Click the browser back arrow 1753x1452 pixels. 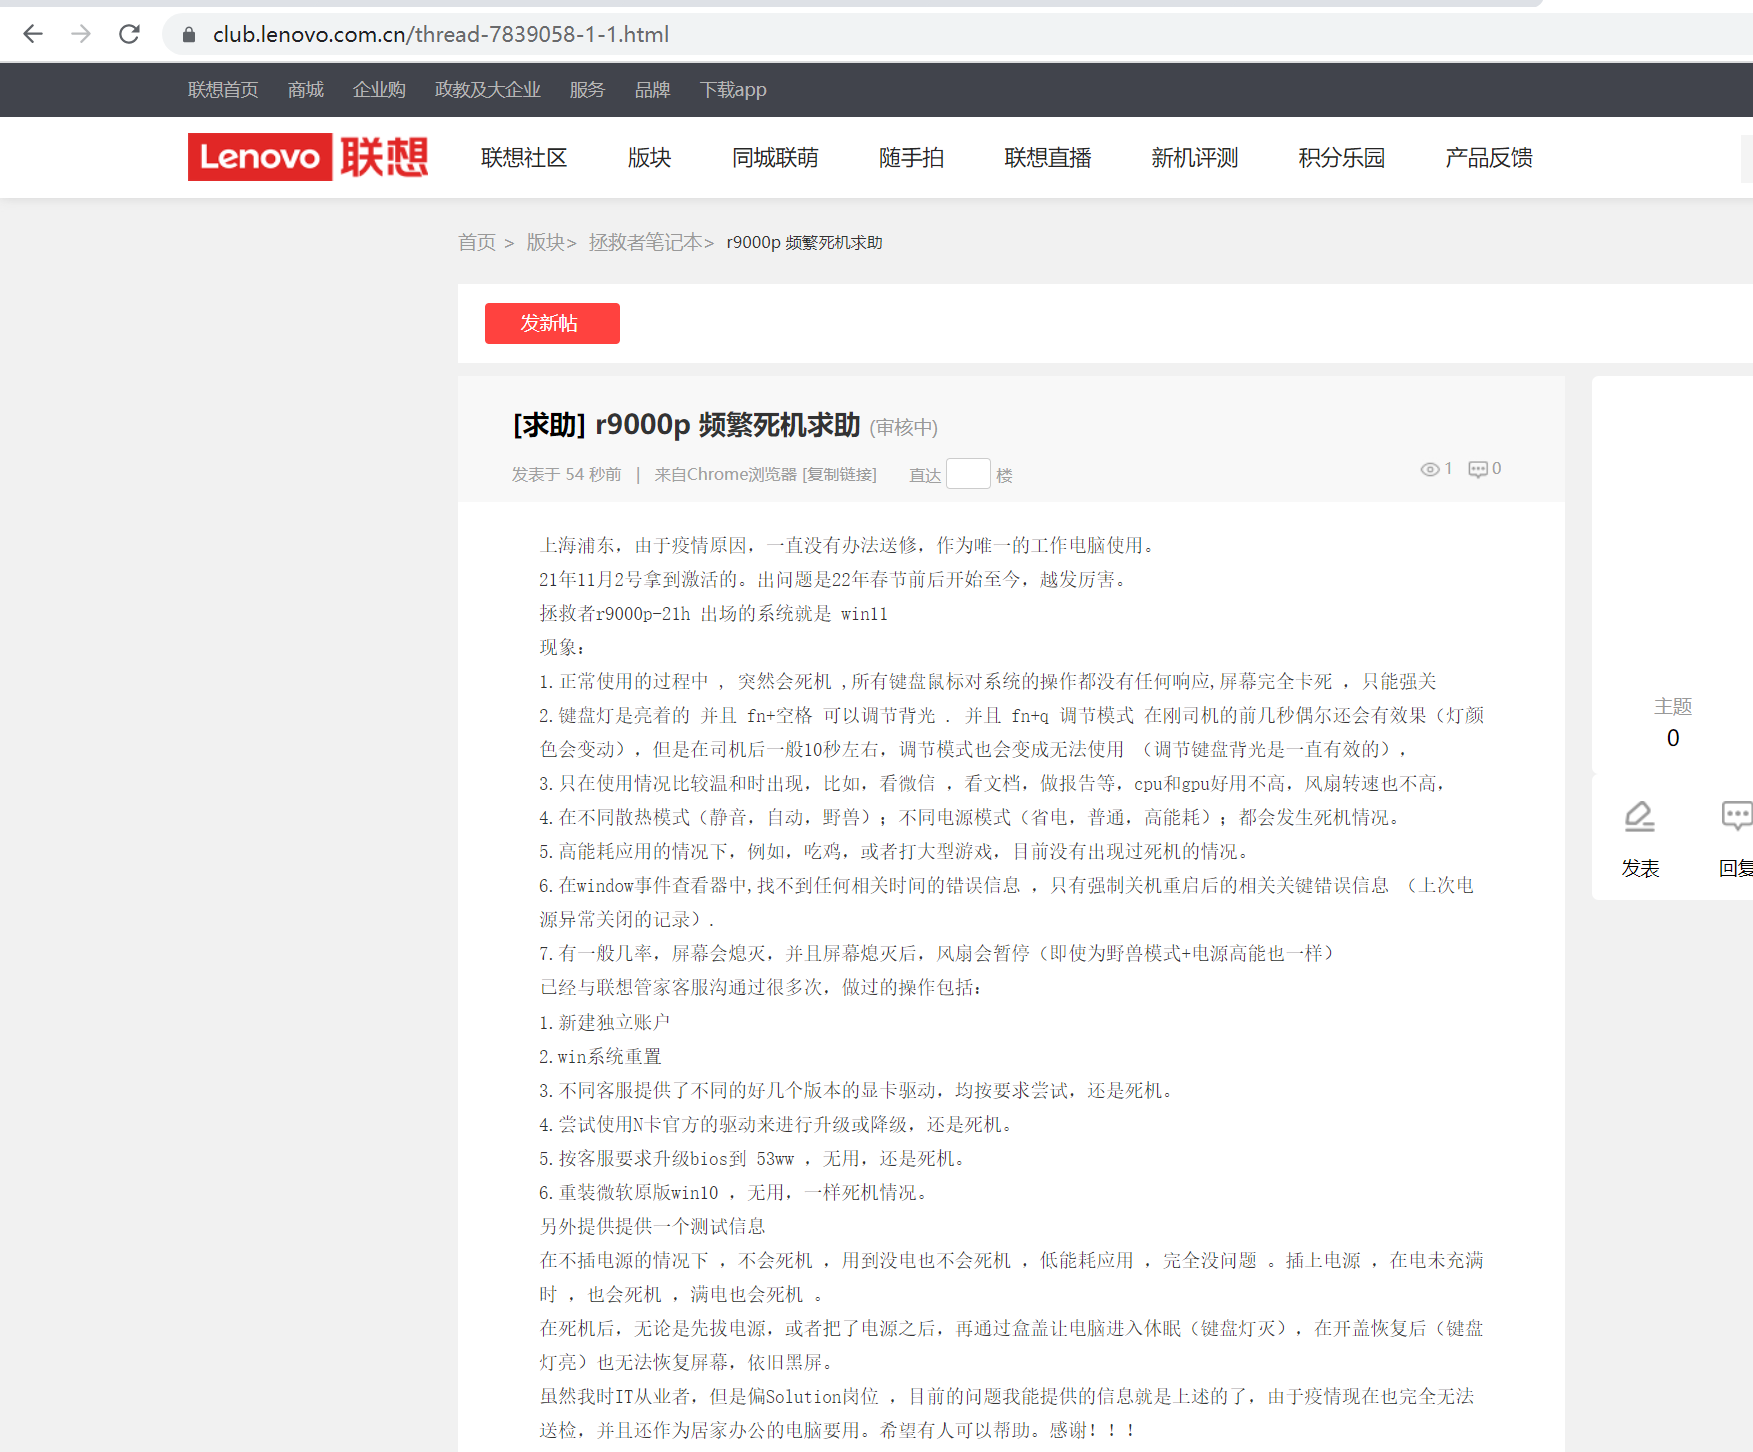point(33,34)
